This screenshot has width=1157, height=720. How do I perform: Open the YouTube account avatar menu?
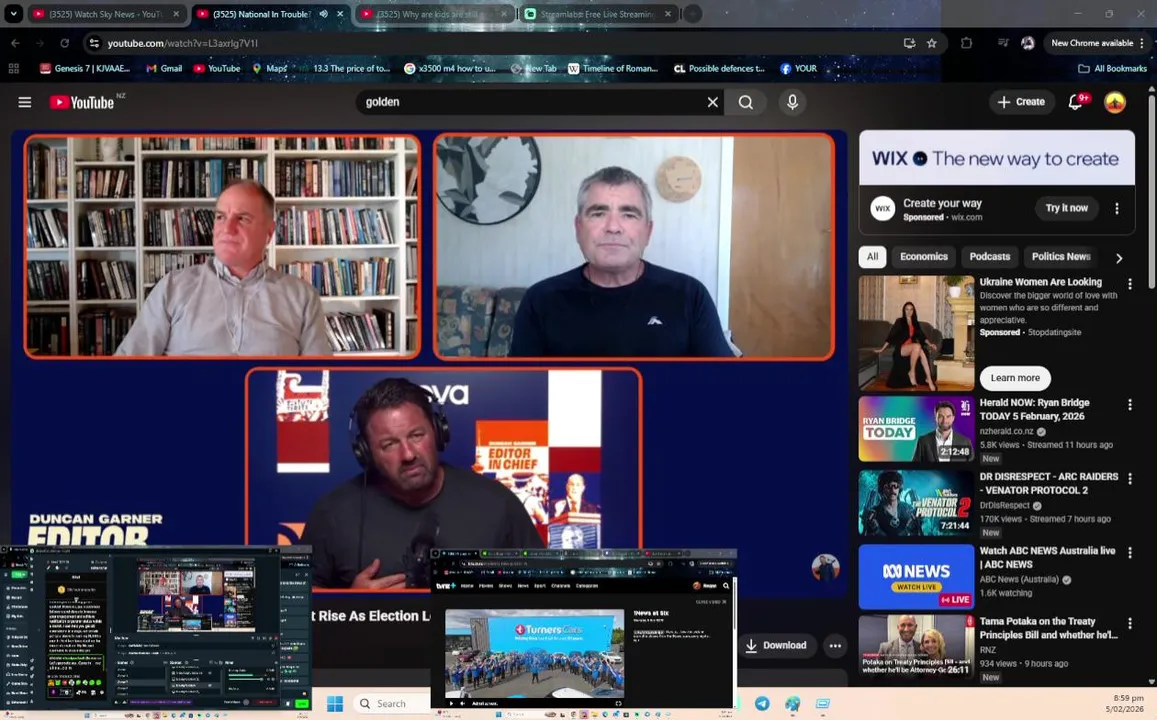click(x=1114, y=102)
